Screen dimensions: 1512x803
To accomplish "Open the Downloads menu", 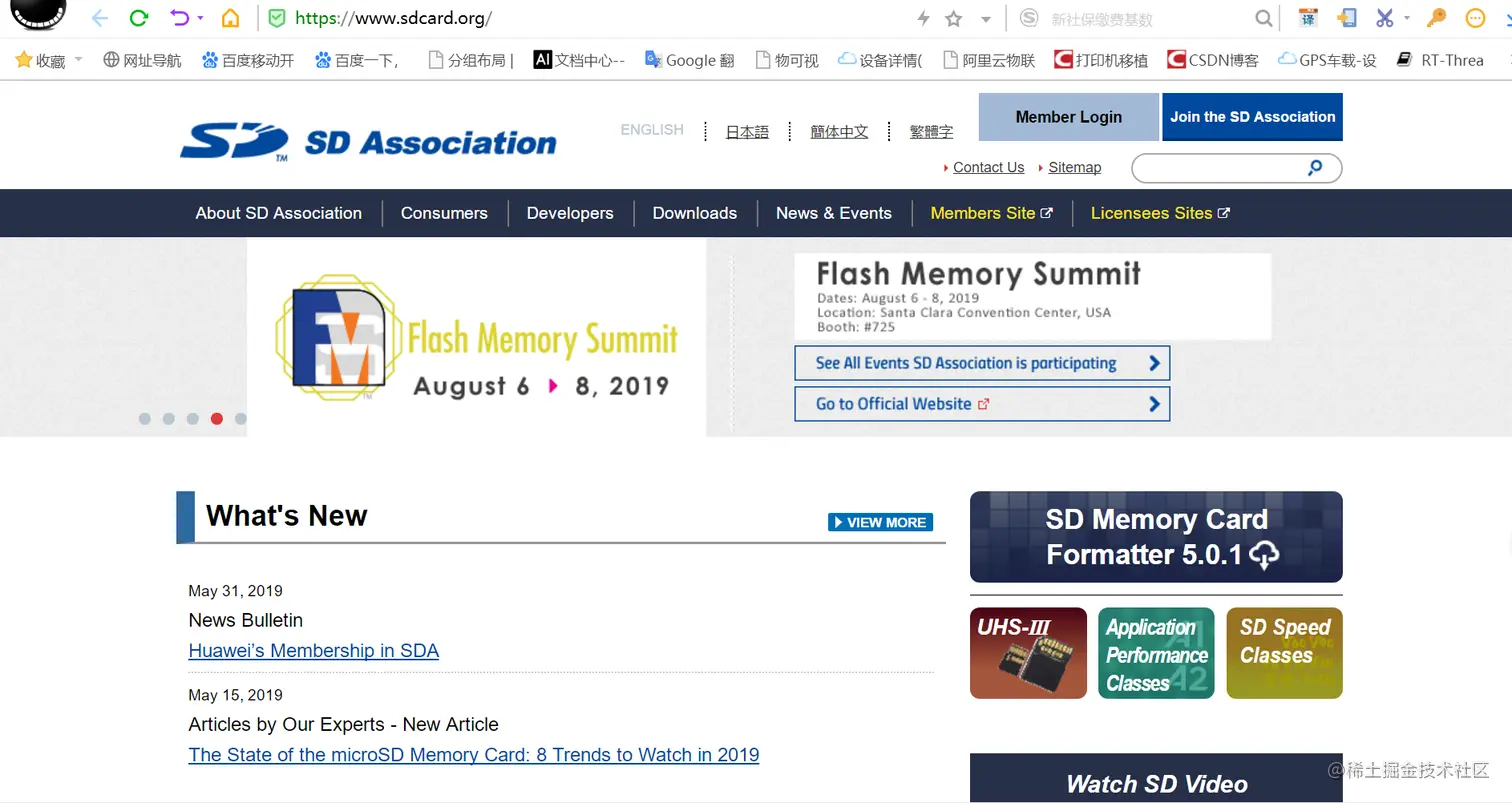I will click(x=695, y=213).
